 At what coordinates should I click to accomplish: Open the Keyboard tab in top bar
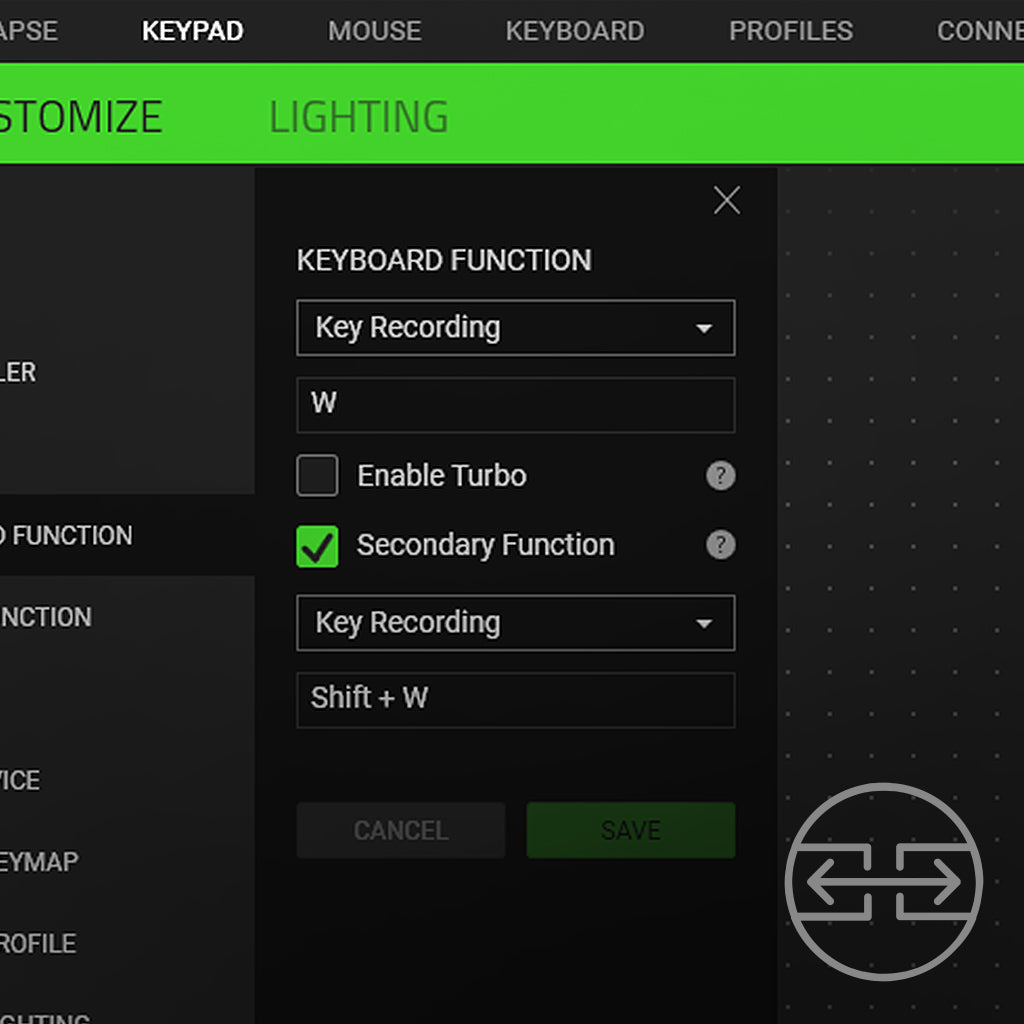point(574,31)
